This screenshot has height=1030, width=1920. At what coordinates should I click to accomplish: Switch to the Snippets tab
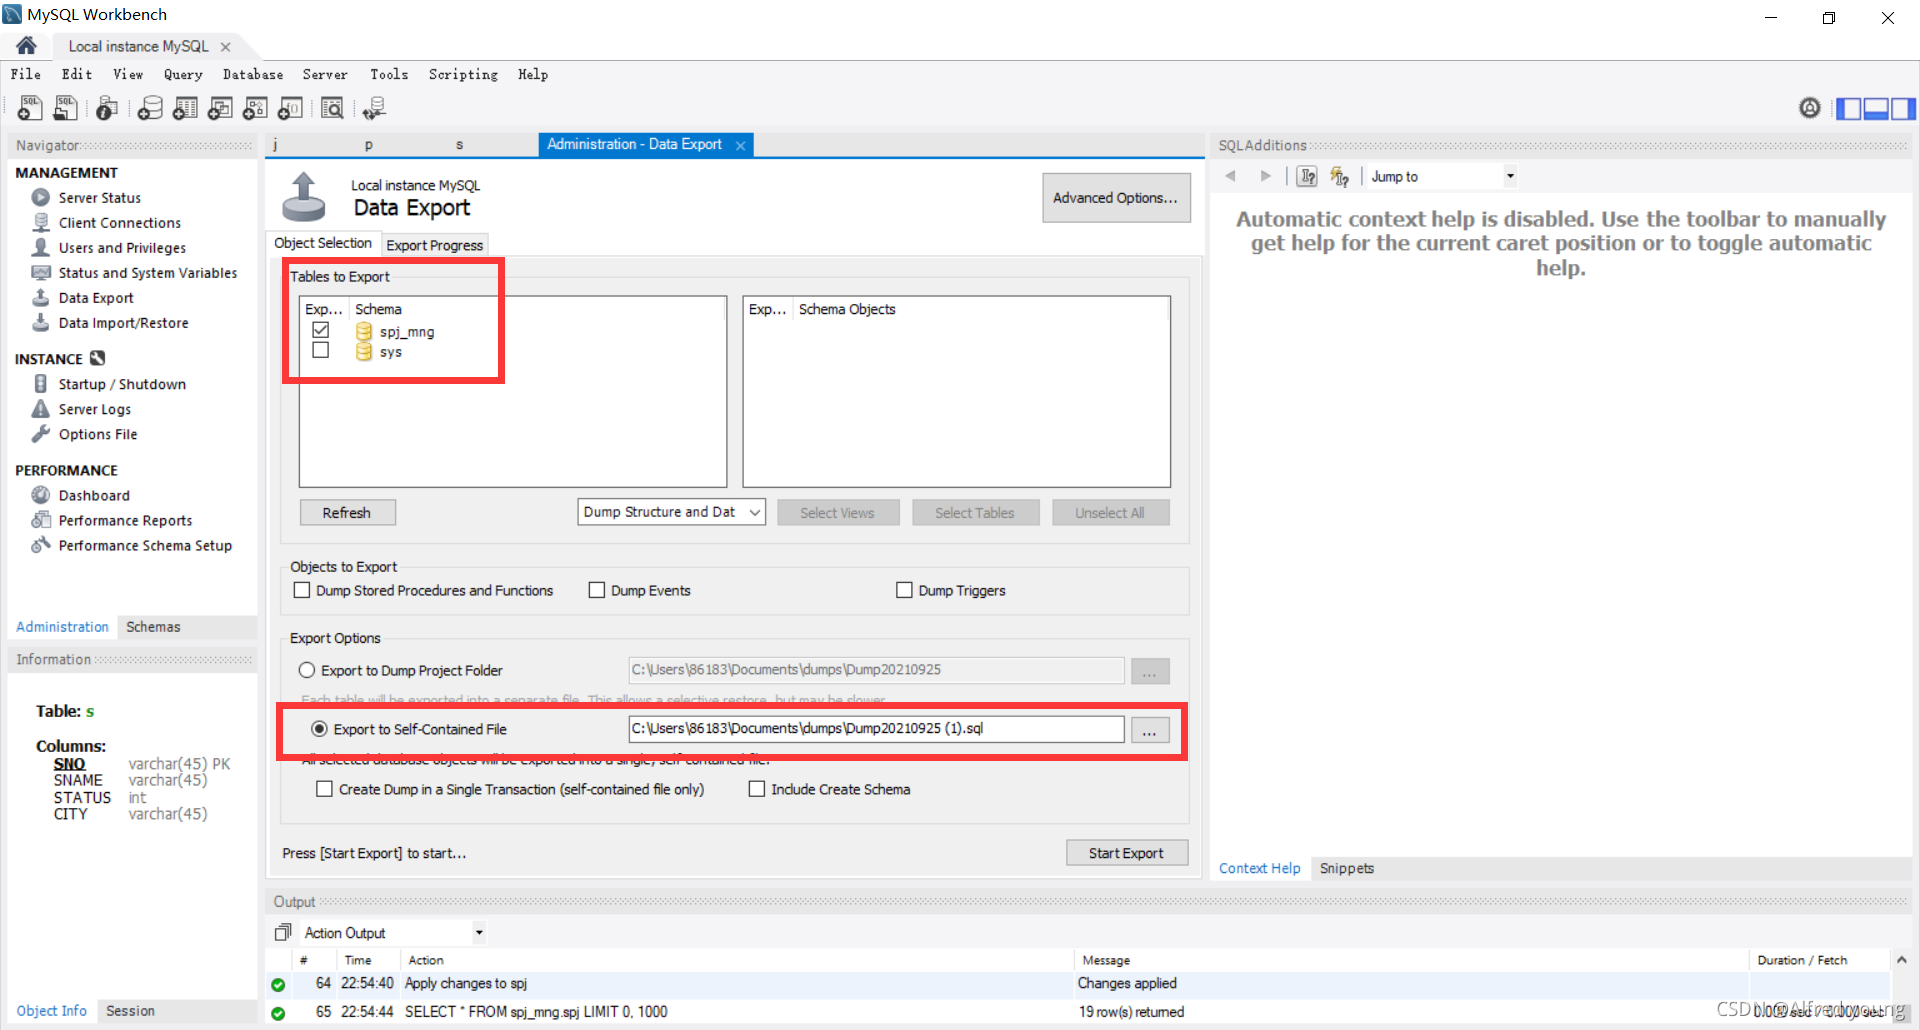(1347, 868)
